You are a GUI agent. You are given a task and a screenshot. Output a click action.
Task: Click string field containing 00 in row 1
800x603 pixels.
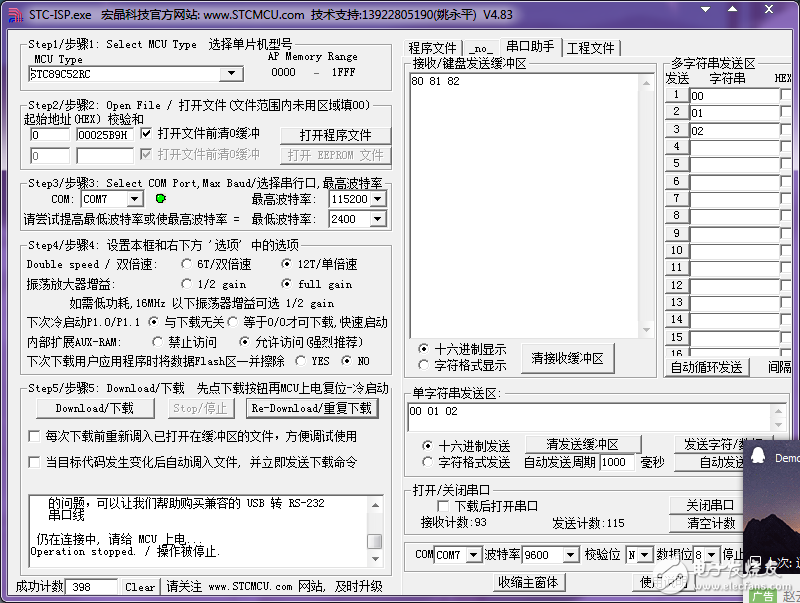(x=734, y=95)
